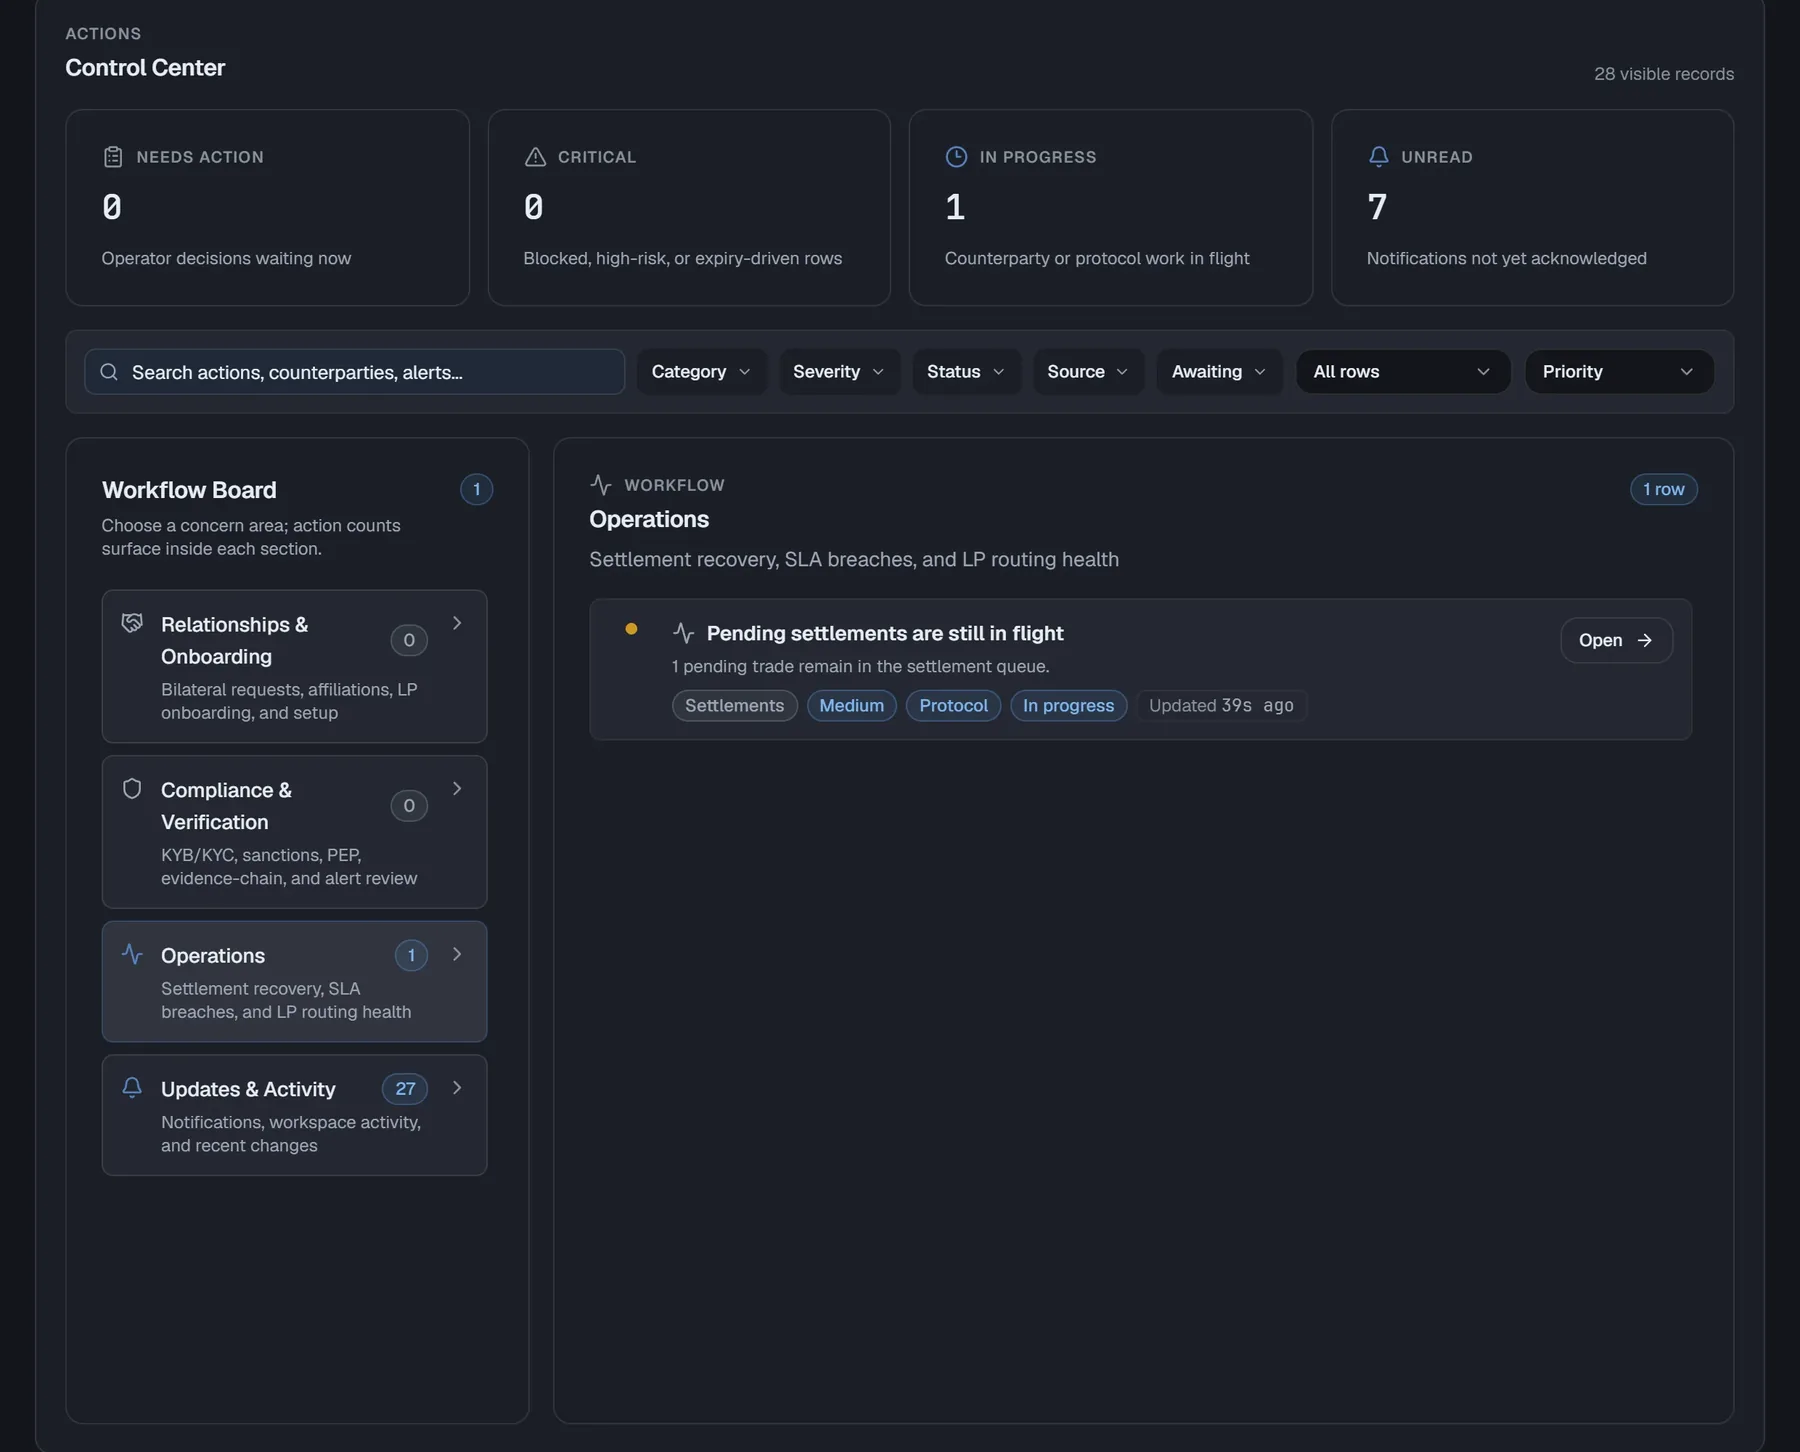The width and height of the screenshot is (1800, 1452).
Task: Click the Medium severity tag
Action: click(x=852, y=706)
